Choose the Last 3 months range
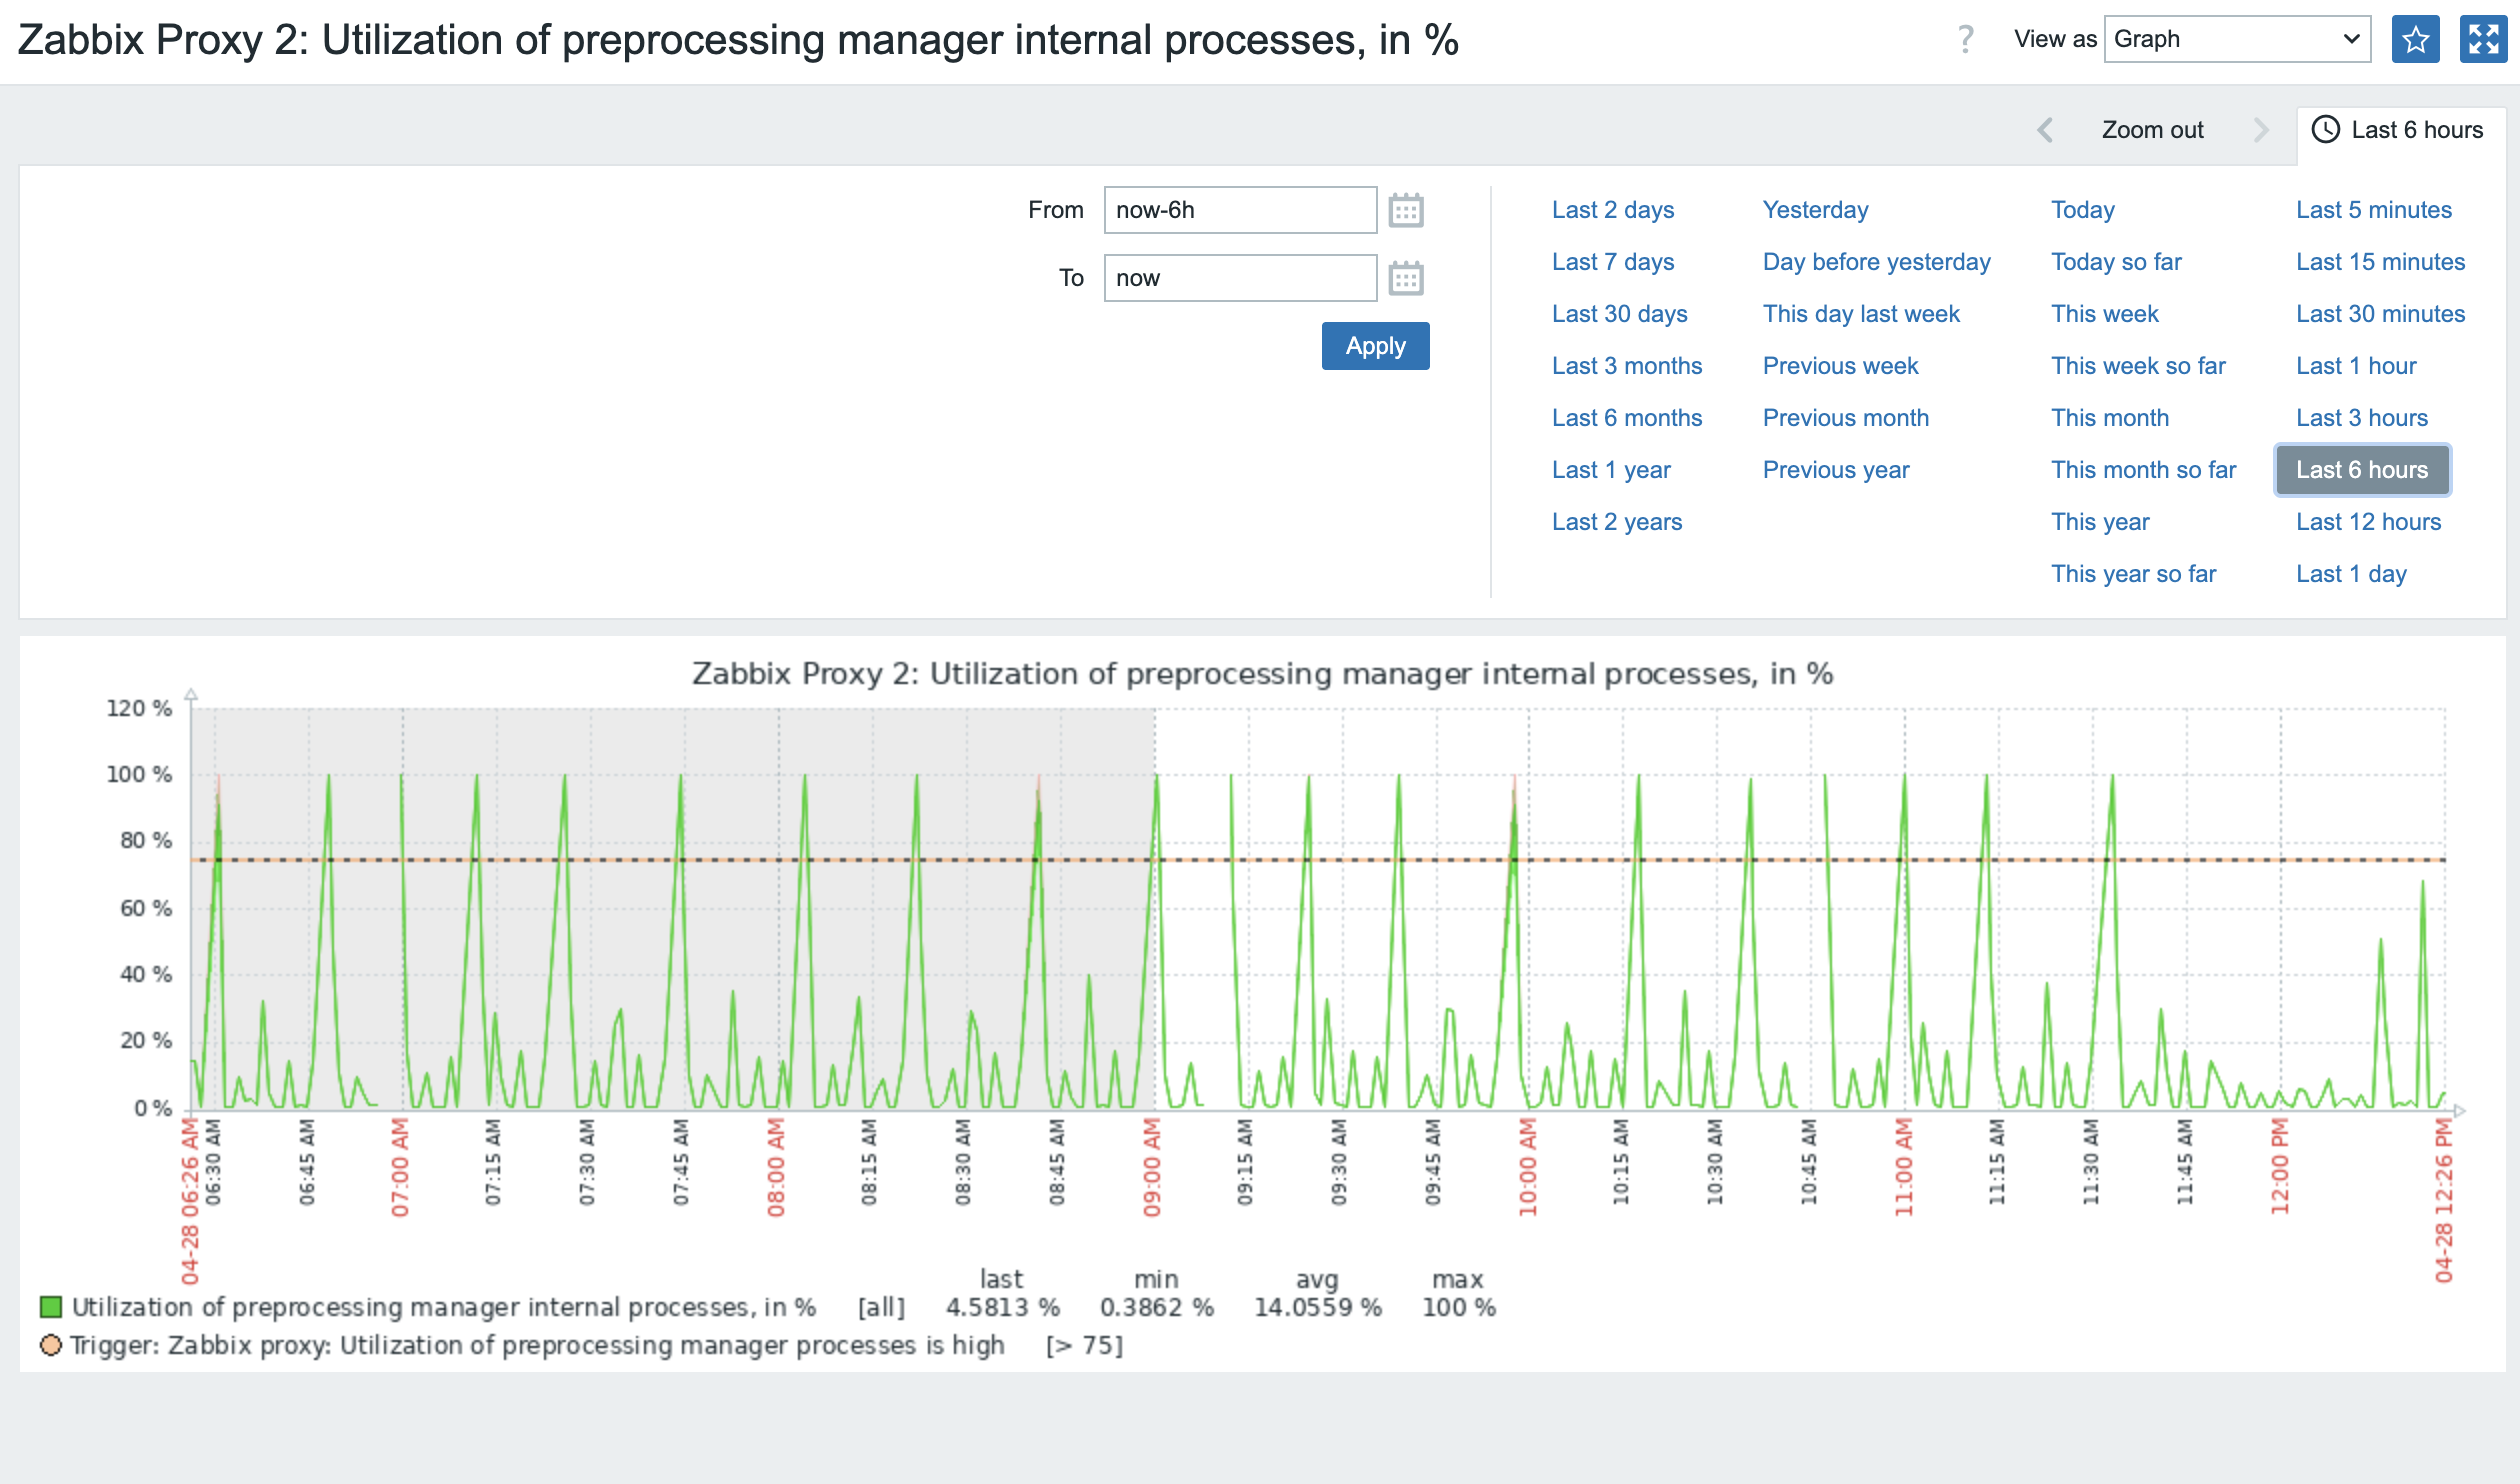Image resolution: width=2520 pixels, height=1484 pixels. tap(1627, 366)
